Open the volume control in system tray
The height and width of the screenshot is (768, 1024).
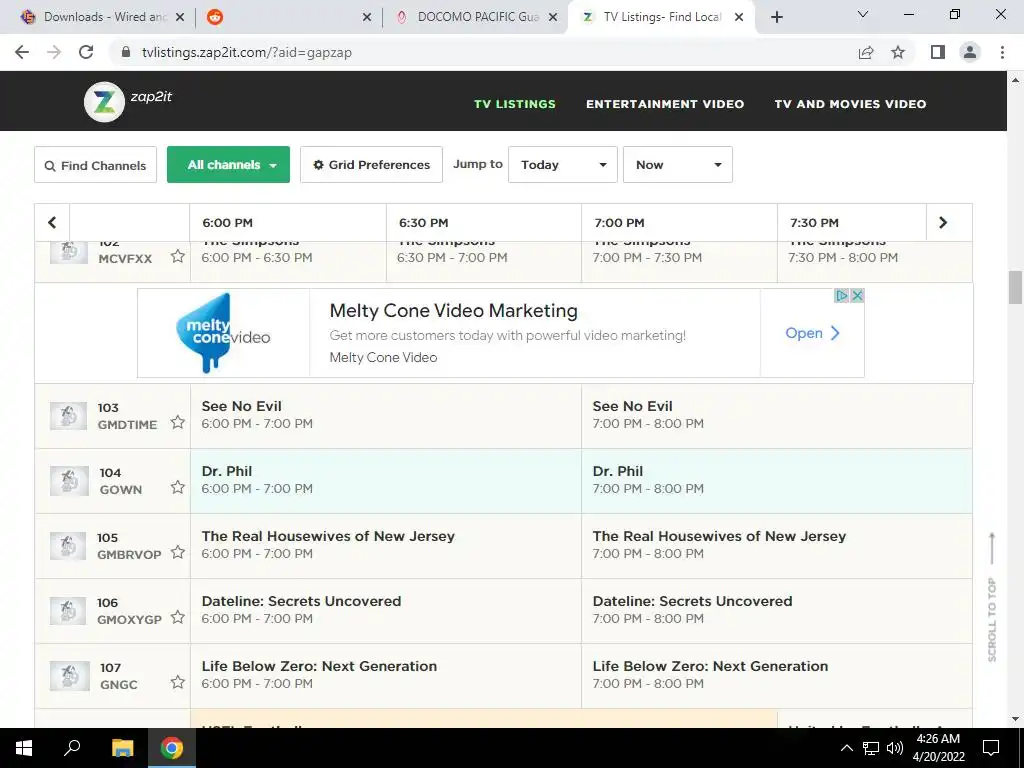click(x=895, y=748)
